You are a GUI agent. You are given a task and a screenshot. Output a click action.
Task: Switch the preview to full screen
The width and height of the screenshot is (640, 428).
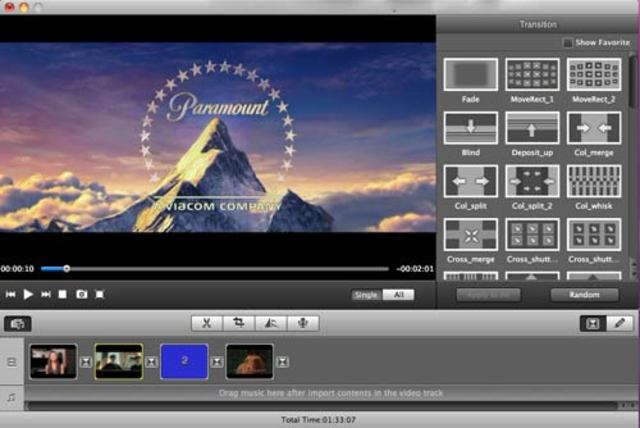(100, 294)
